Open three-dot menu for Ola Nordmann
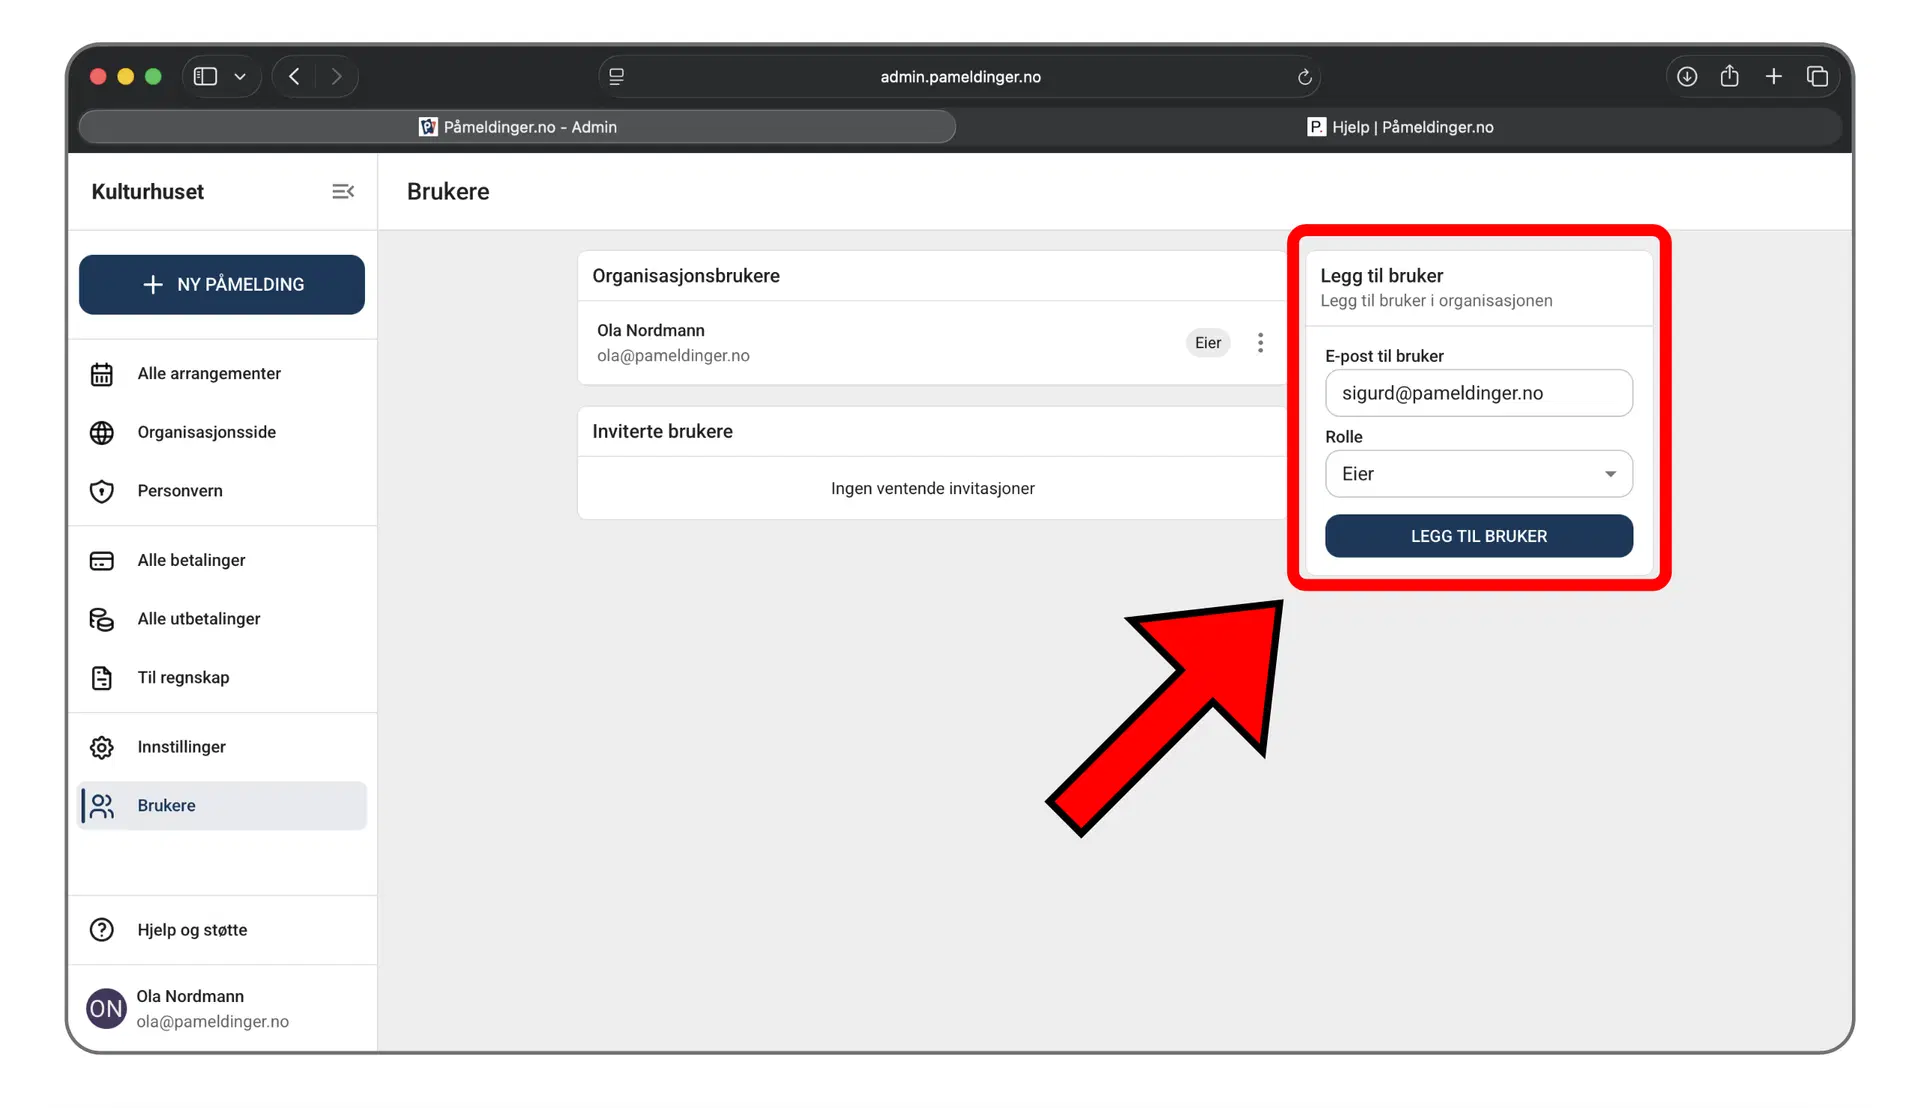 pos(1260,343)
